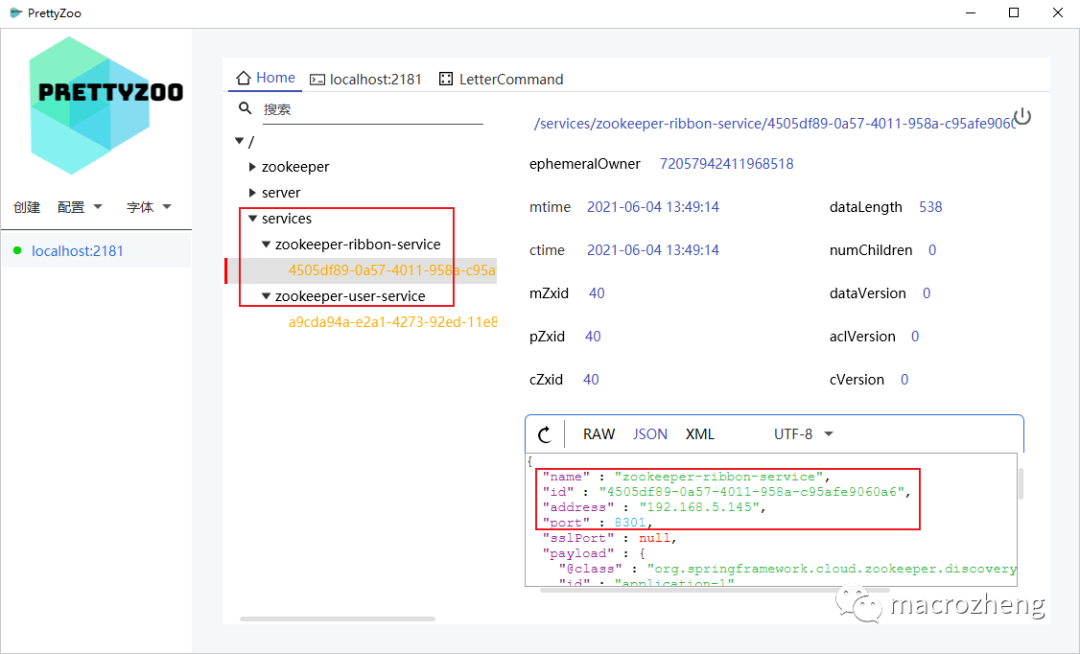Click the "@class" line in the payload
1080x654 pixels.
click(x=787, y=569)
